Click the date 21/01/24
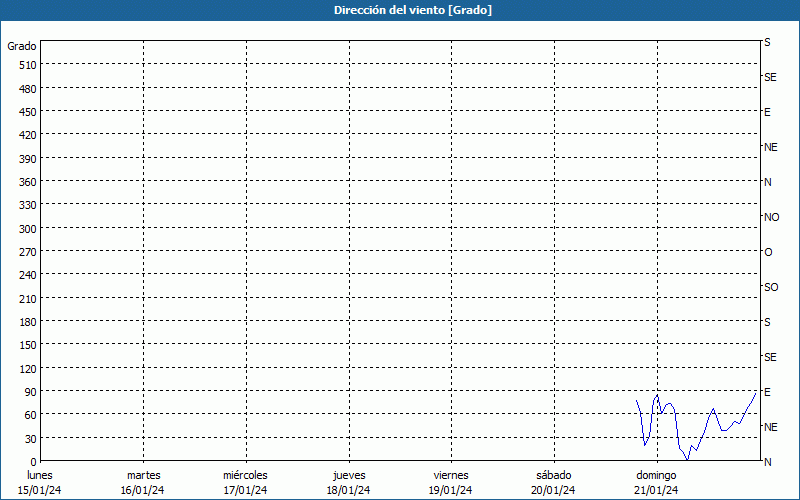 [656, 490]
